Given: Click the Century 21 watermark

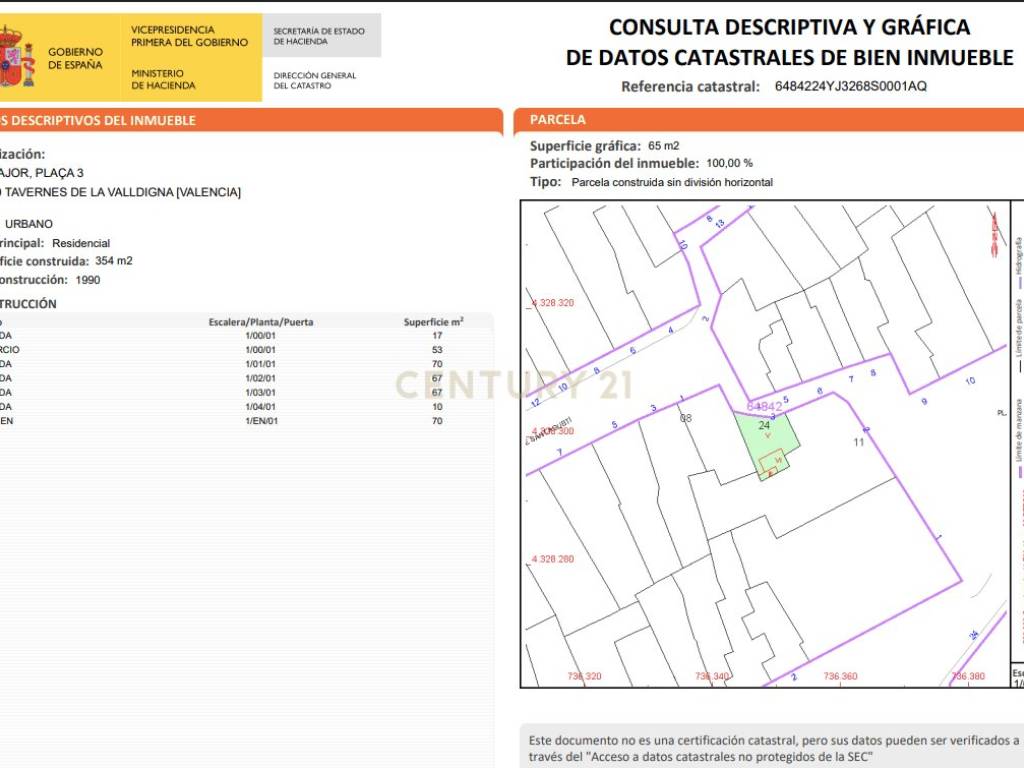Looking at the screenshot, I should [511, 384].
